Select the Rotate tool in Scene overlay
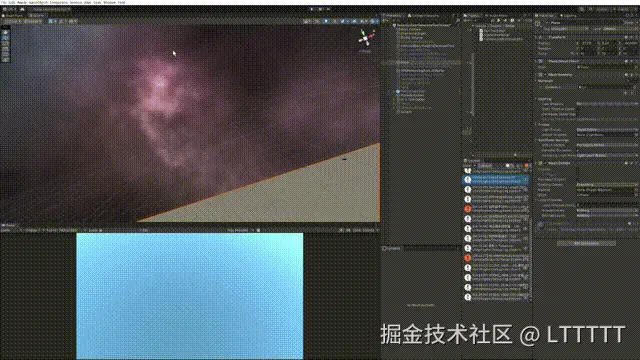The width and height of the screenshot is (640, 360). pyautogui.click(x=5, y=43)
